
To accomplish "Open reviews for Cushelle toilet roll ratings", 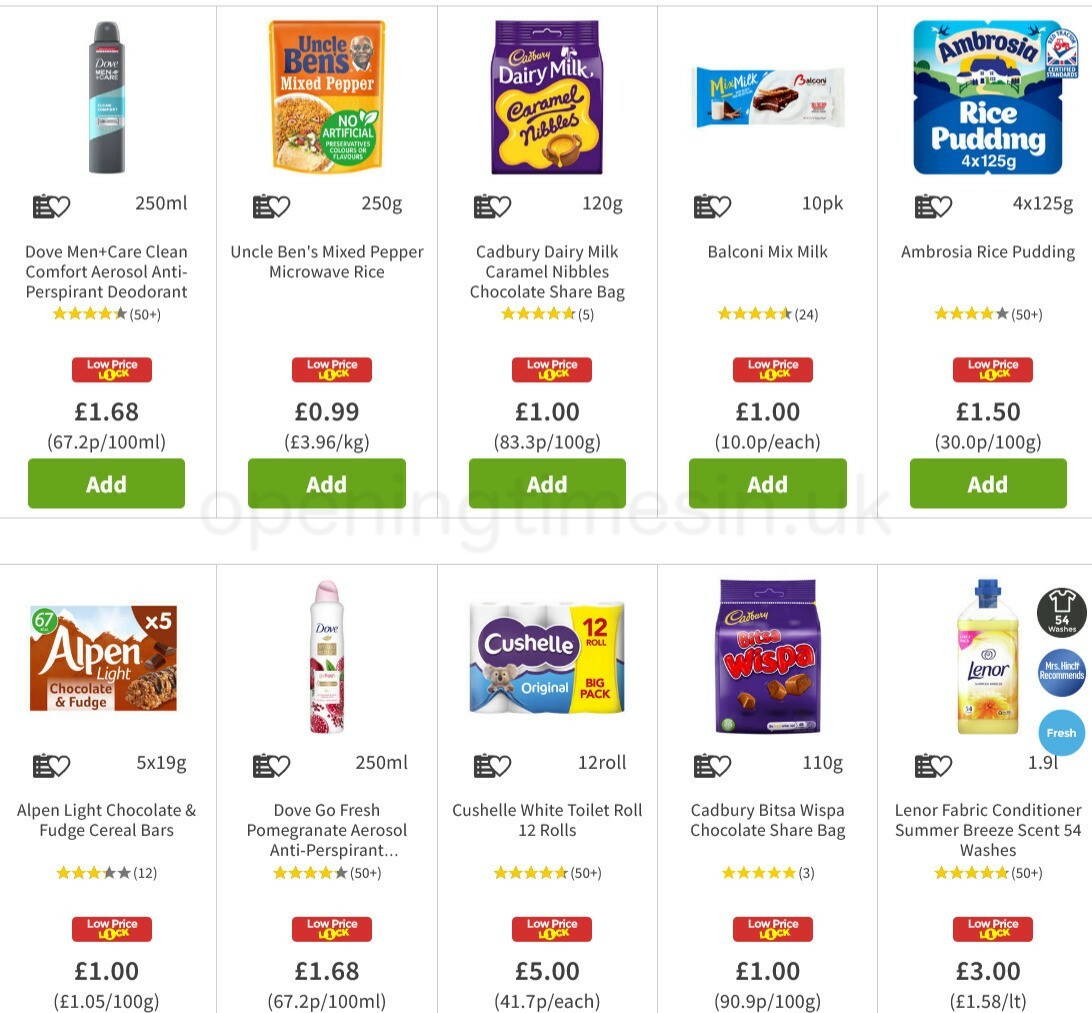I will tap(547, 872).
